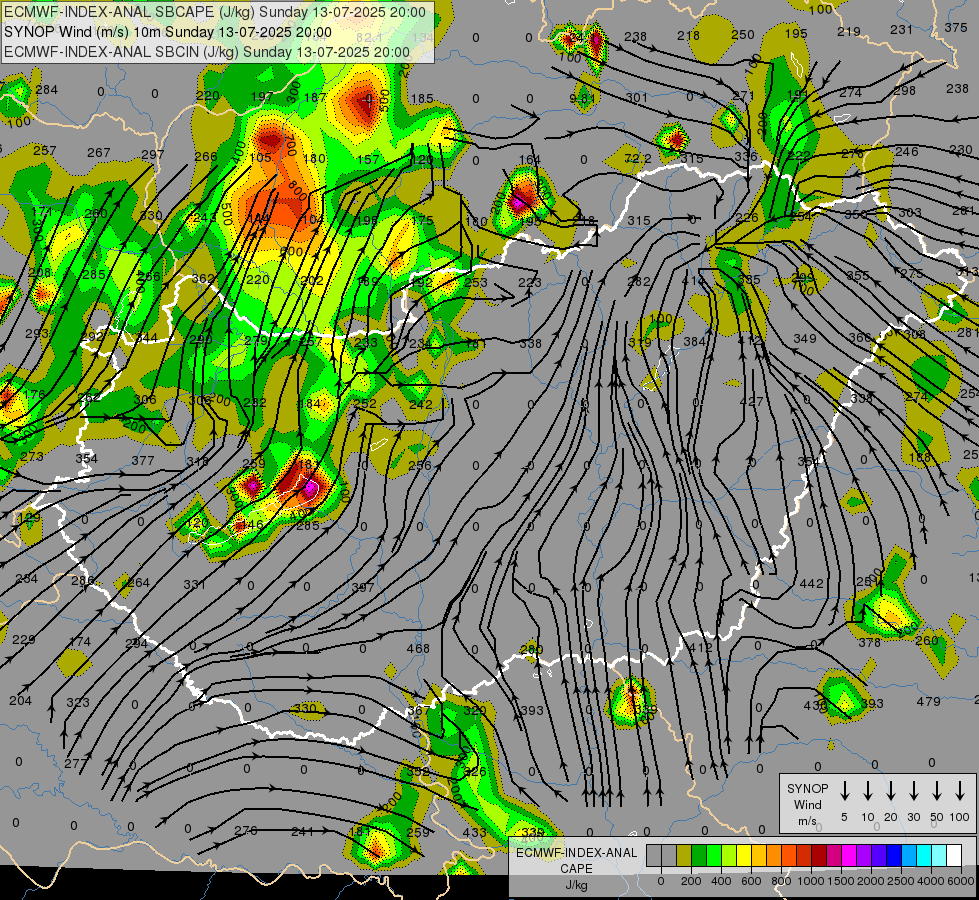Select the white CAPE legend swatch
The image size is (979, 900).
[x=953, y=856]
